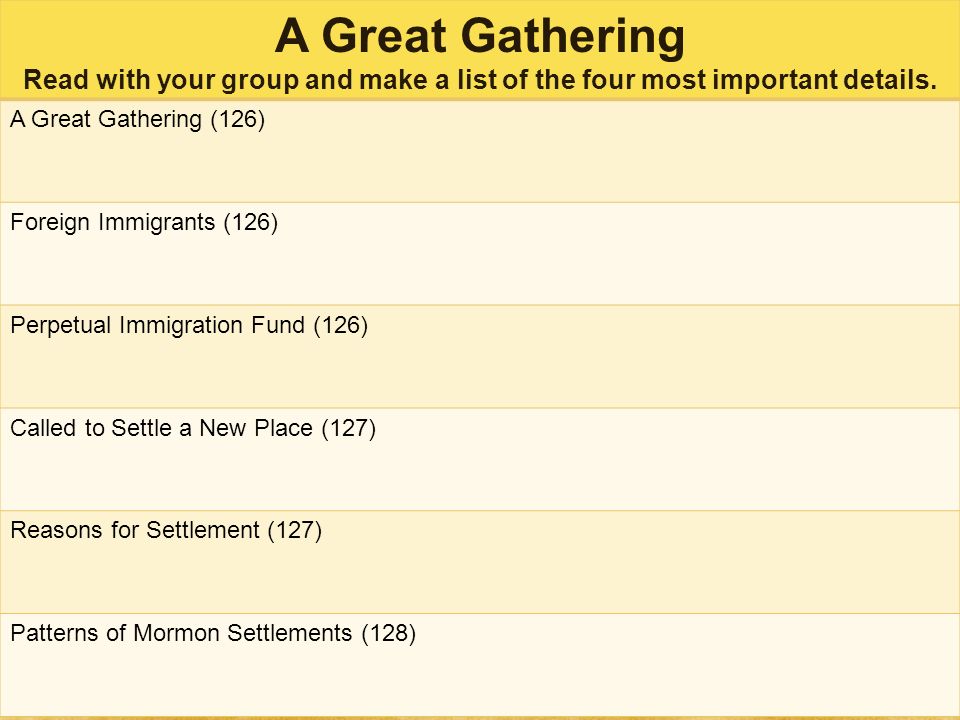Click page number (126) after Perpetual Immigration Fund
The height and width of the screenshot is (720, 960).
(x=340, y=325)
